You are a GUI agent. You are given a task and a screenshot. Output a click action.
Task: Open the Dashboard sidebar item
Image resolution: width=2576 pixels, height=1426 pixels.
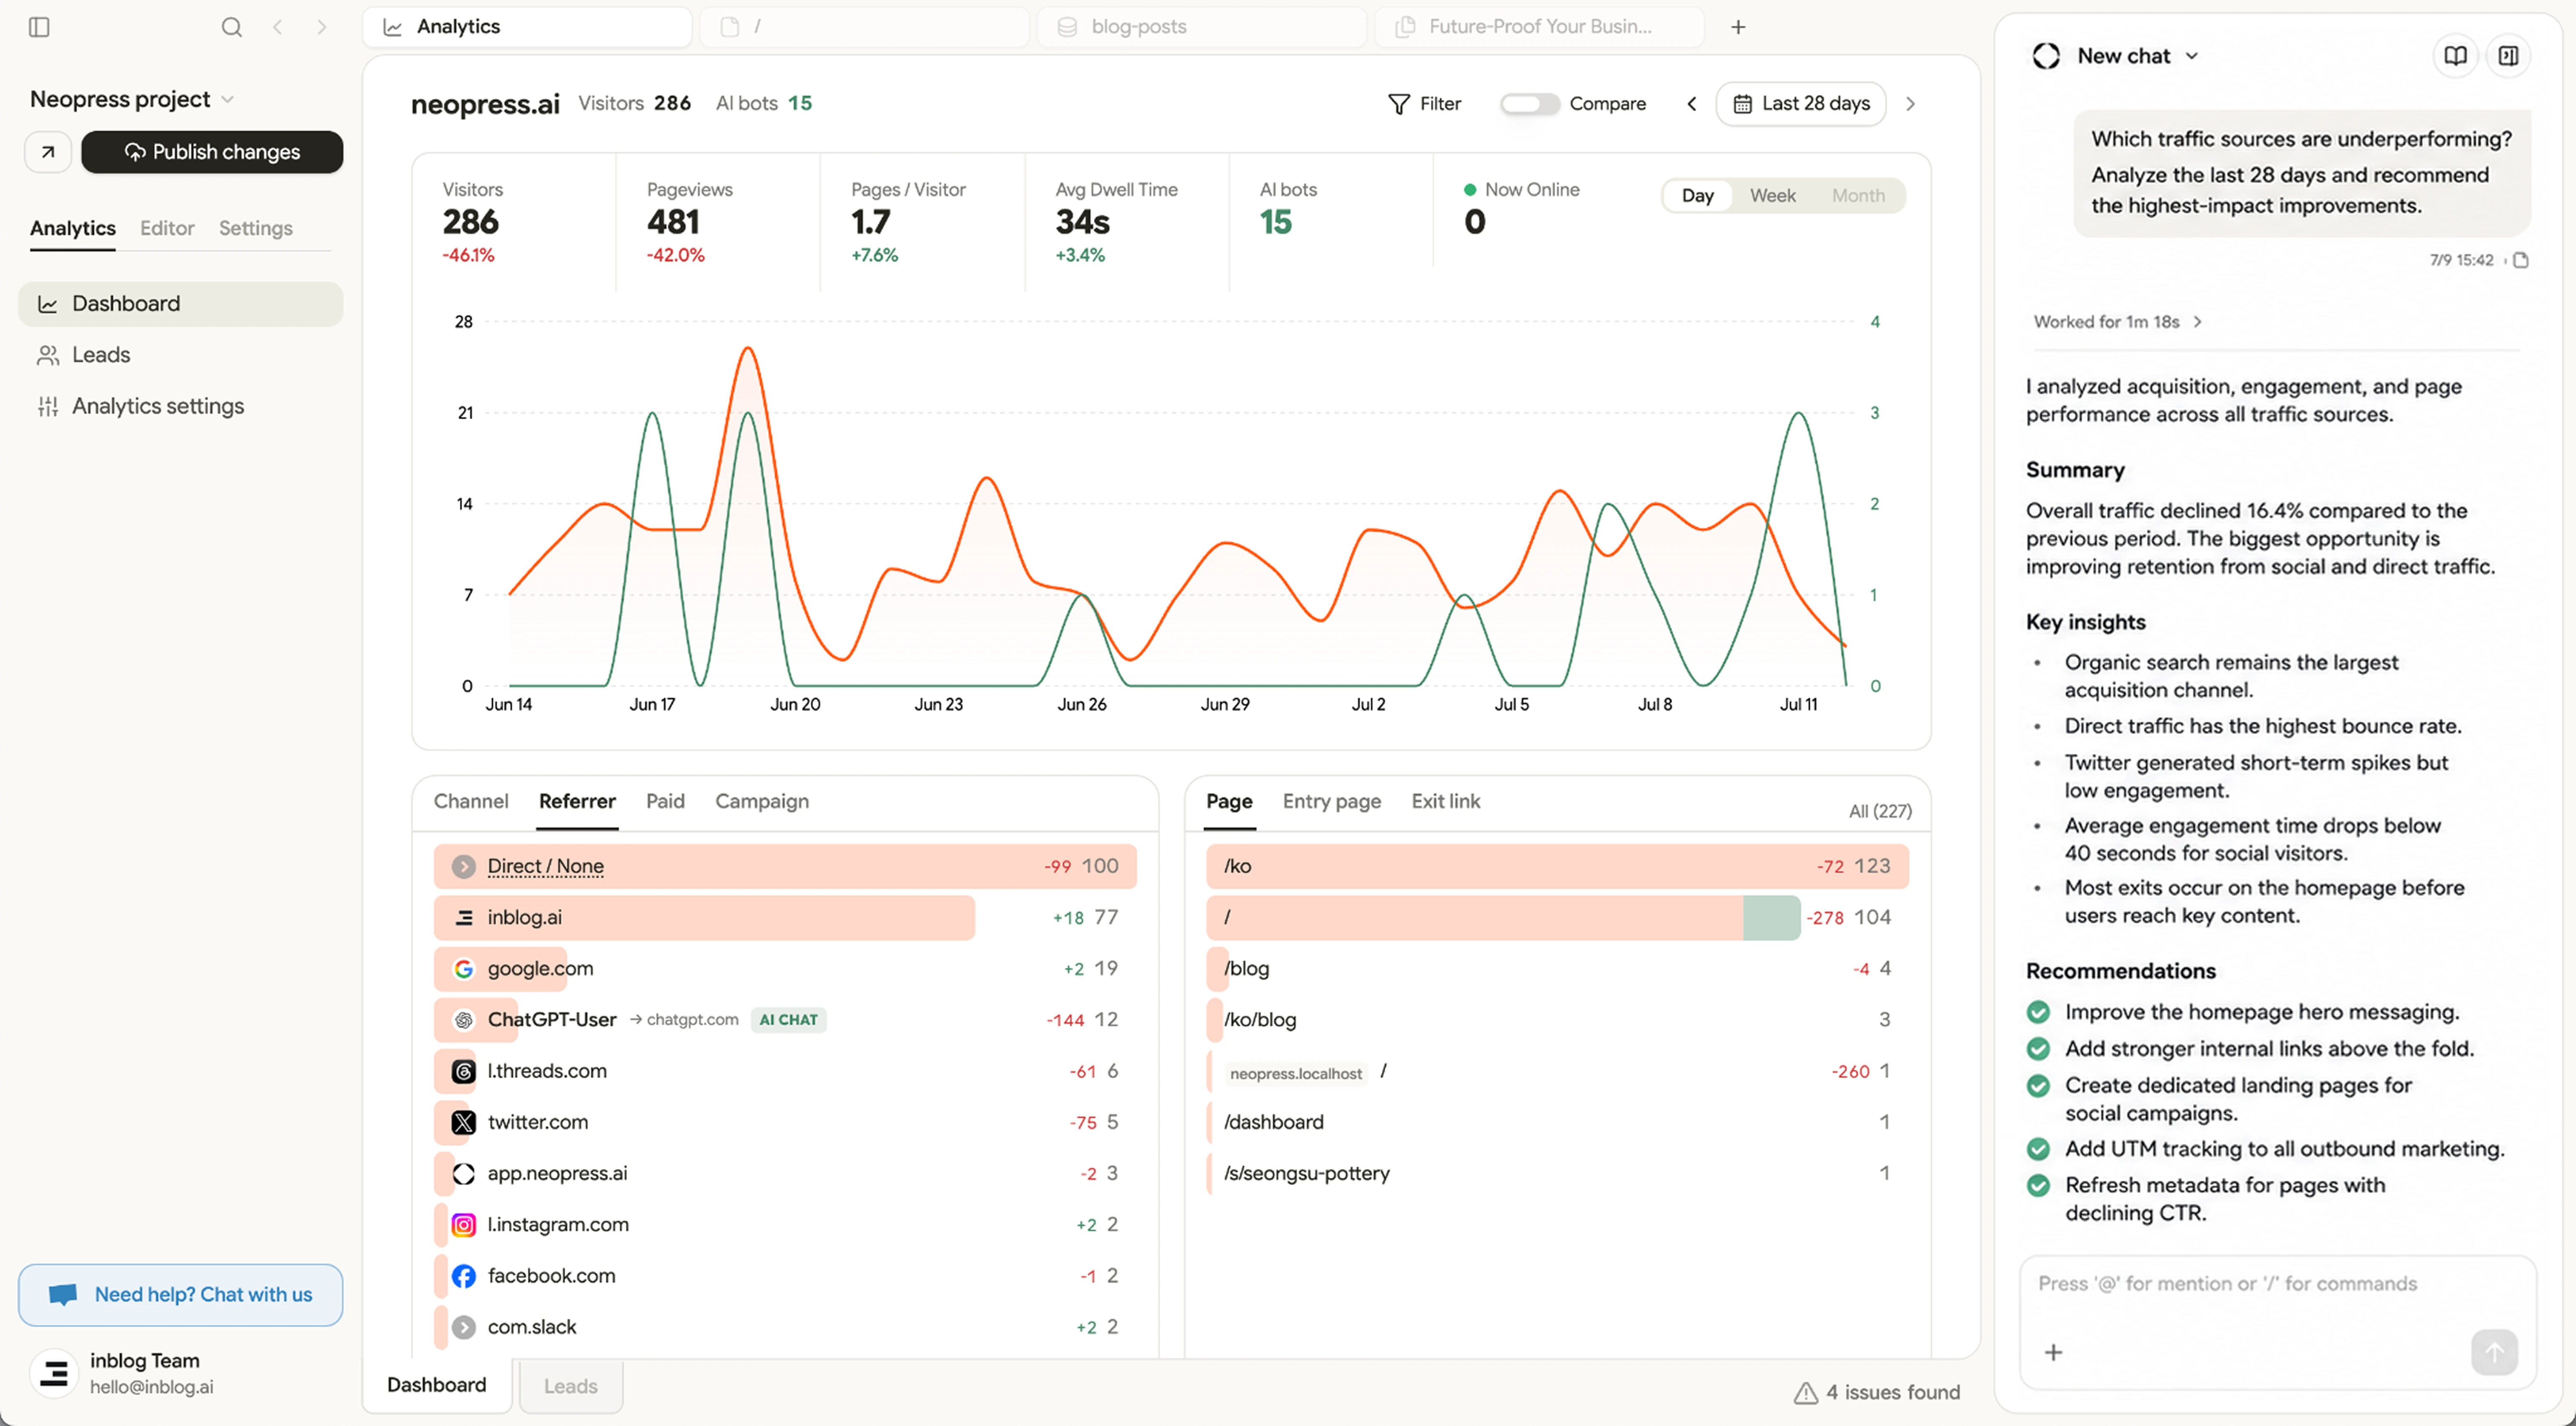[181, 304]
